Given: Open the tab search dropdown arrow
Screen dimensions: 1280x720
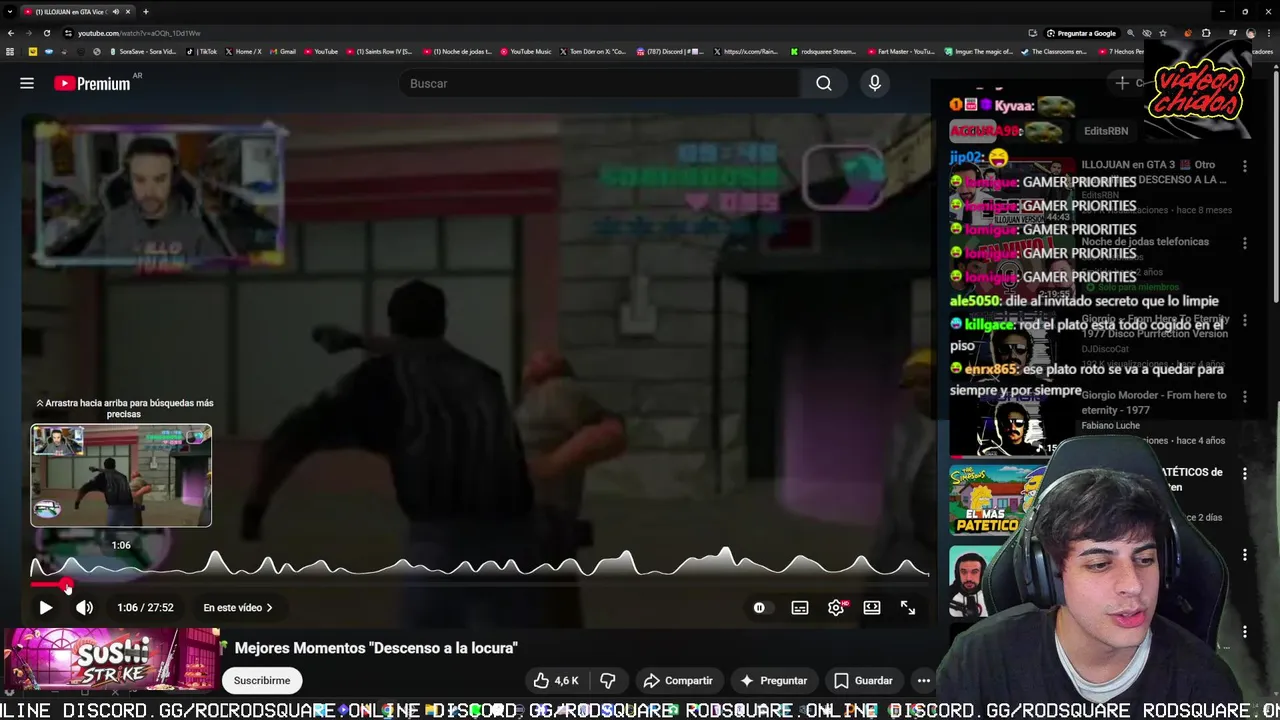Looking at the screenshot, I should pos(9,11).
